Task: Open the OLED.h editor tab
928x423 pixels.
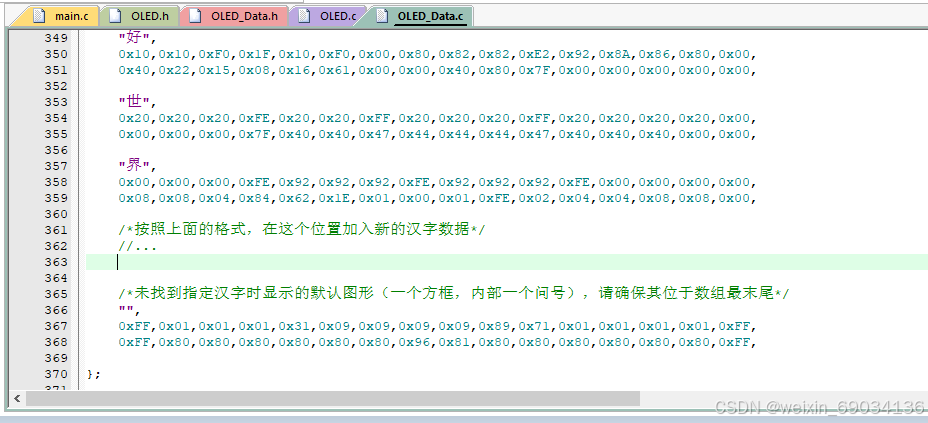Action: (140, 16)
